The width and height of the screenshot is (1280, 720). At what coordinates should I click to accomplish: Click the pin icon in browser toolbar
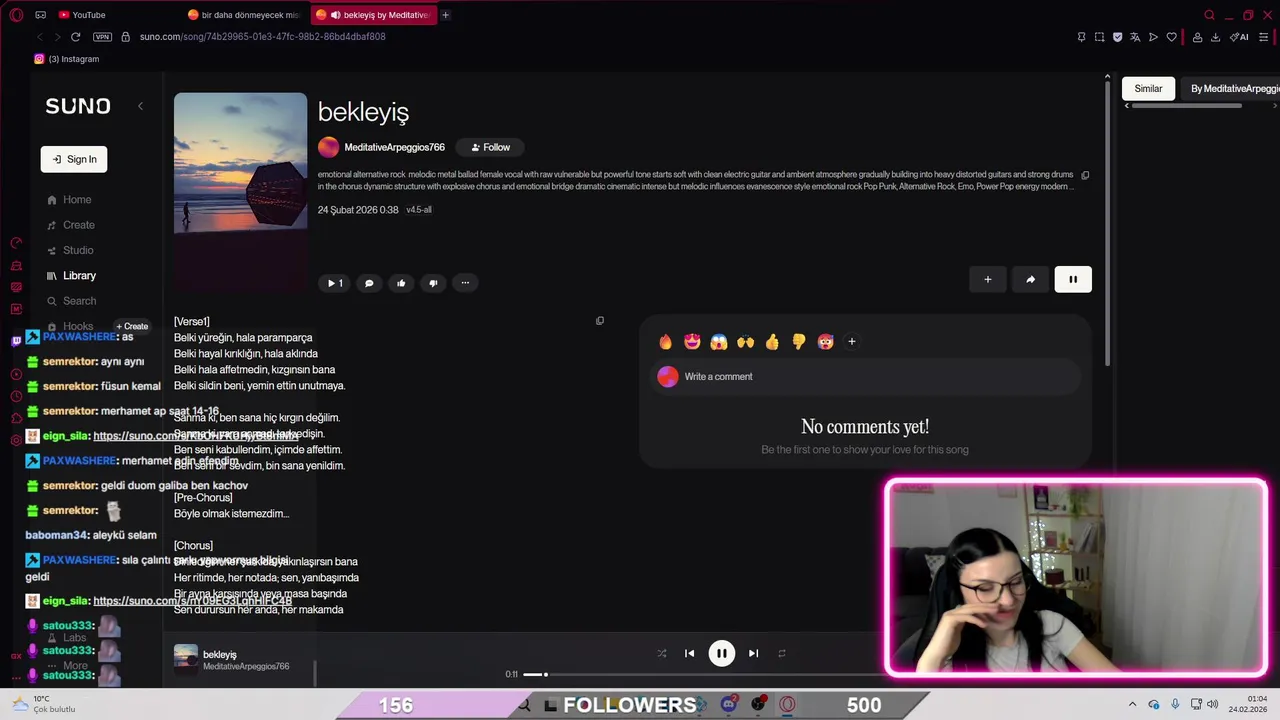[x=1081, y=37]
